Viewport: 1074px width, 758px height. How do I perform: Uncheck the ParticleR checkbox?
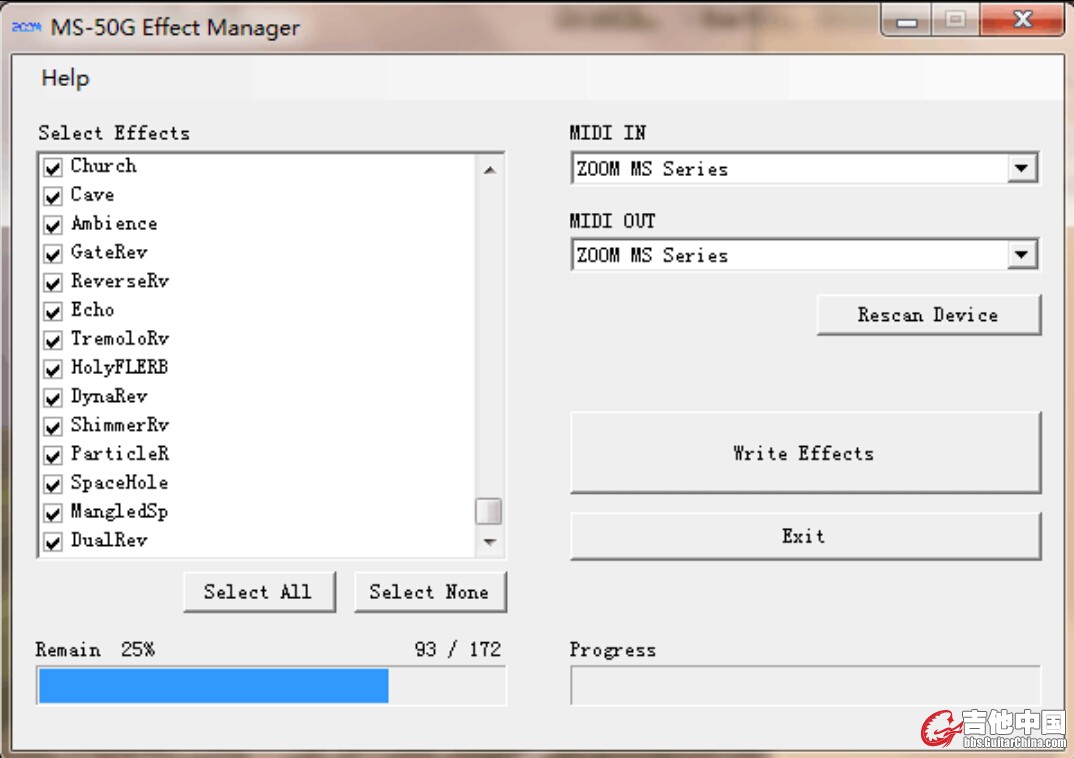click(53, 455)
